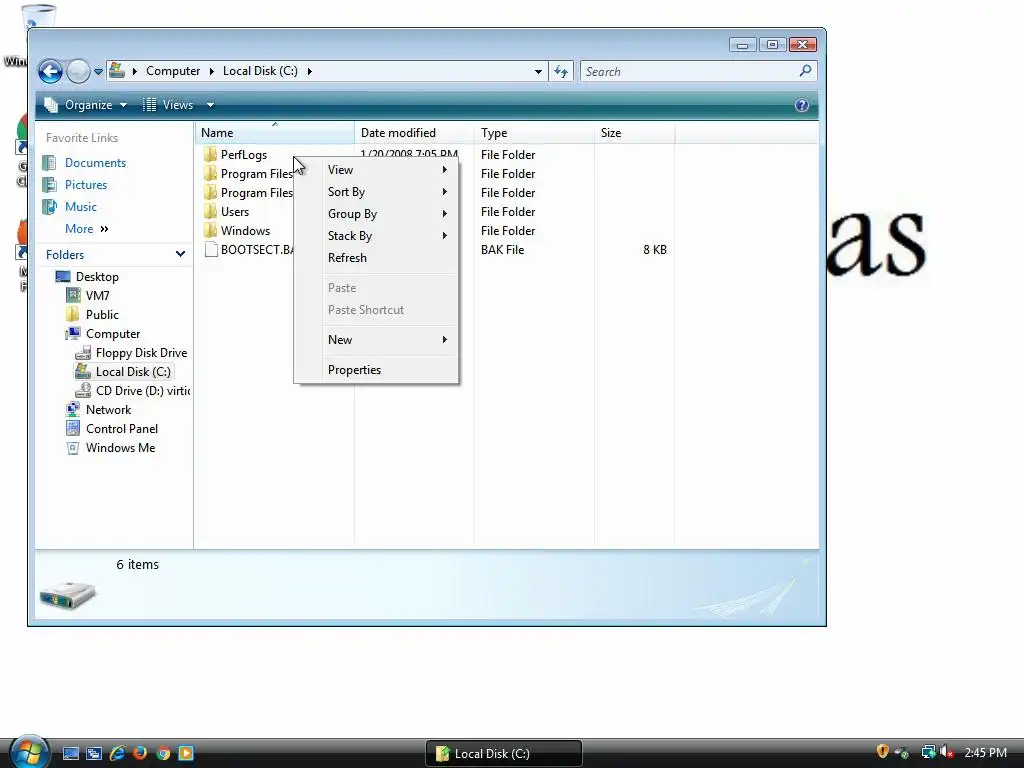Open the Views dropdown arrow
The height and width of the screenshot is (768, 1024).
(210, 104)
